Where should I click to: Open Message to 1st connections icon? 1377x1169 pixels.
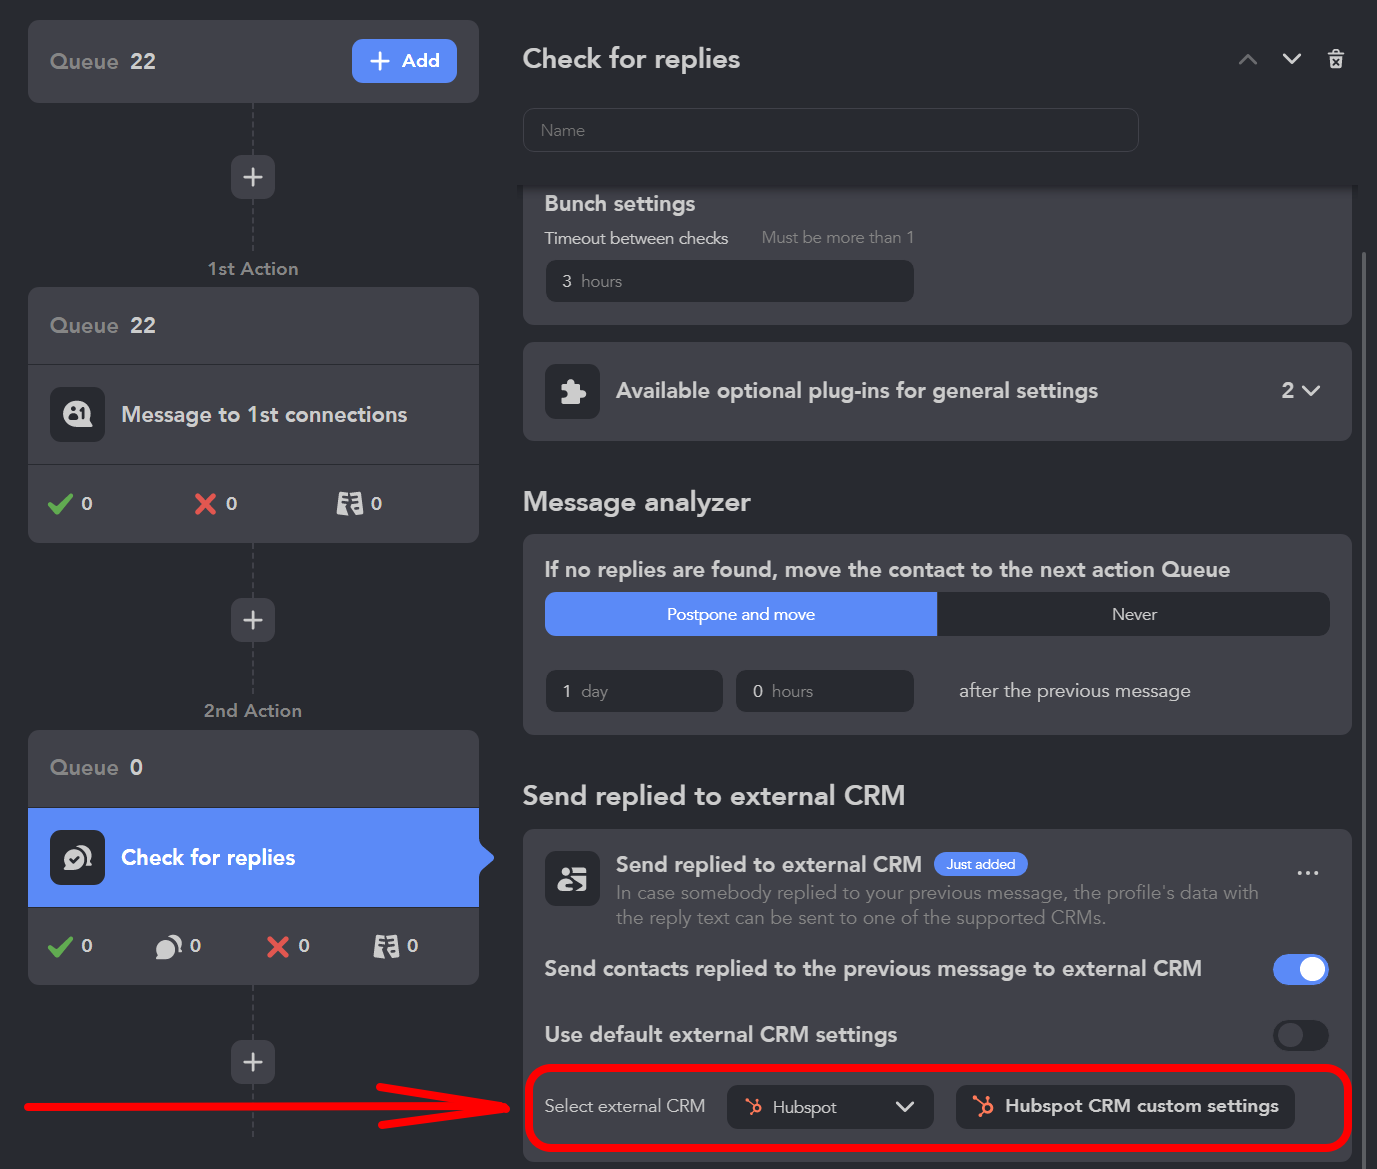(x=77, y=414)
